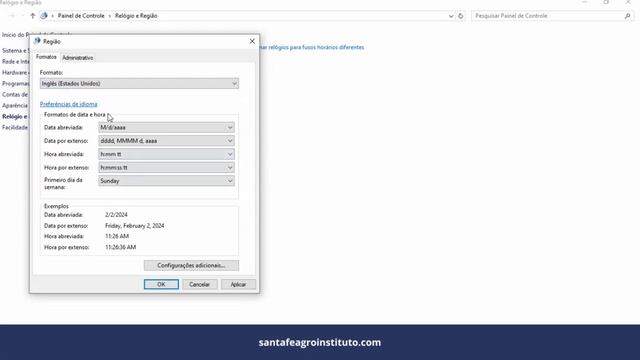Viewport: 640px width, 360px height.
Task: Click the back arrow in Control Panel
Action: pos(12,16)
